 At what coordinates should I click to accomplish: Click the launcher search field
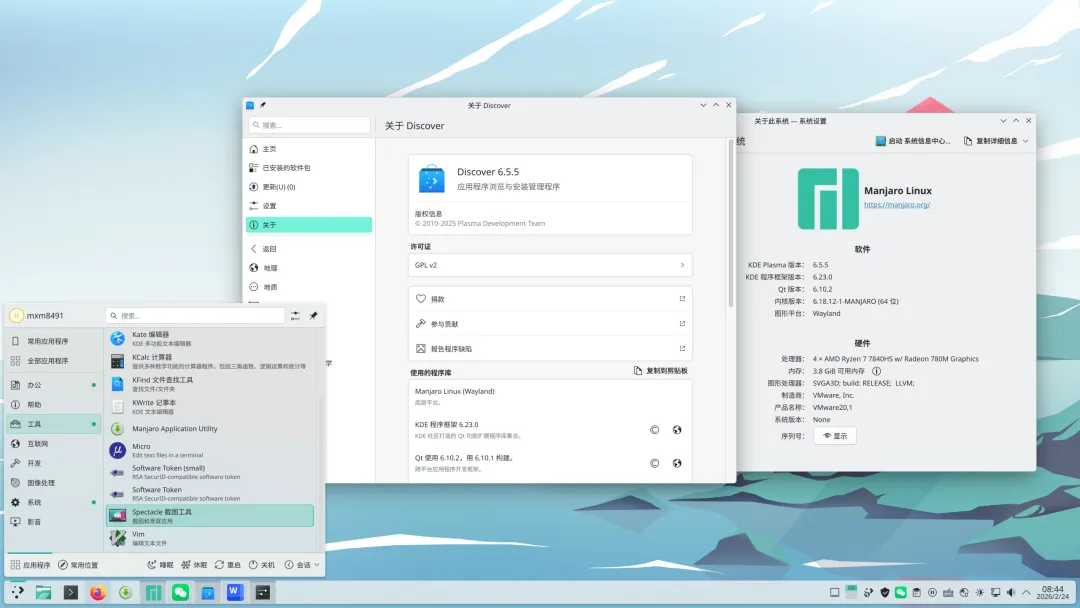tap(195, 315)
